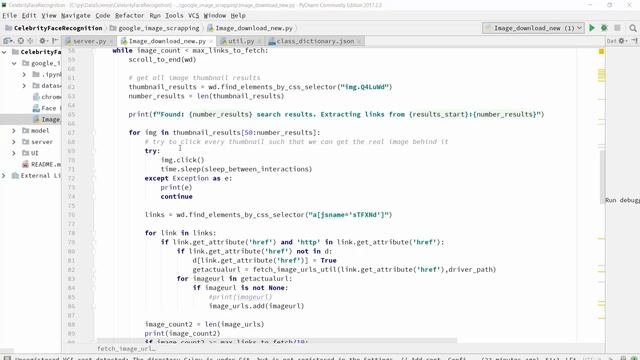640x360 pixels.
Task: Open the Run menu
Action: (x=155, y=16)
